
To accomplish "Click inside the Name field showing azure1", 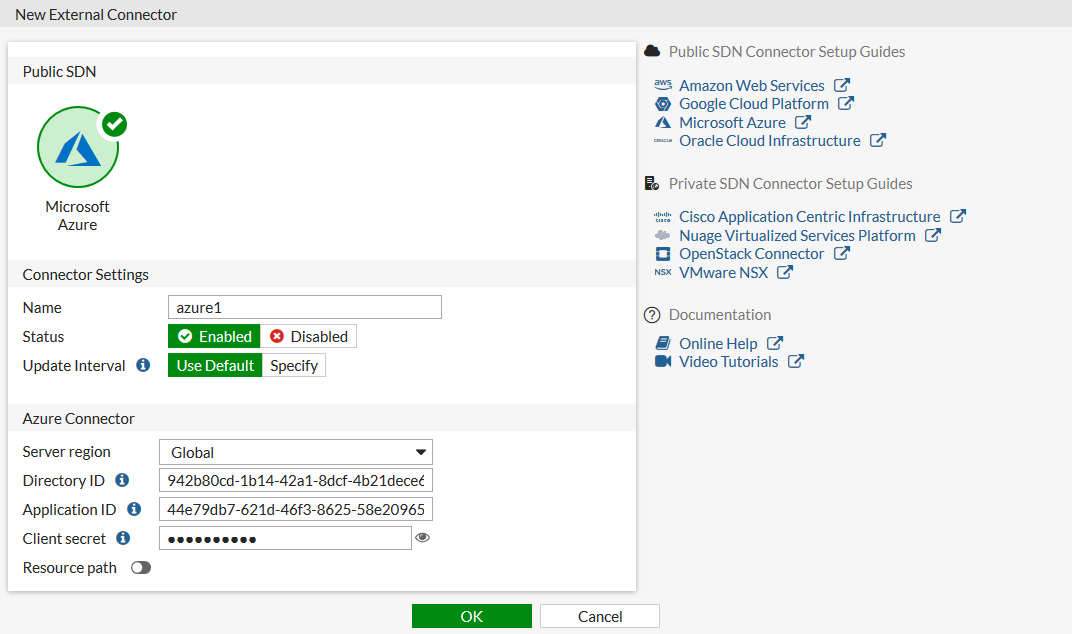I will pyautogui.click(x=304, y=307).
